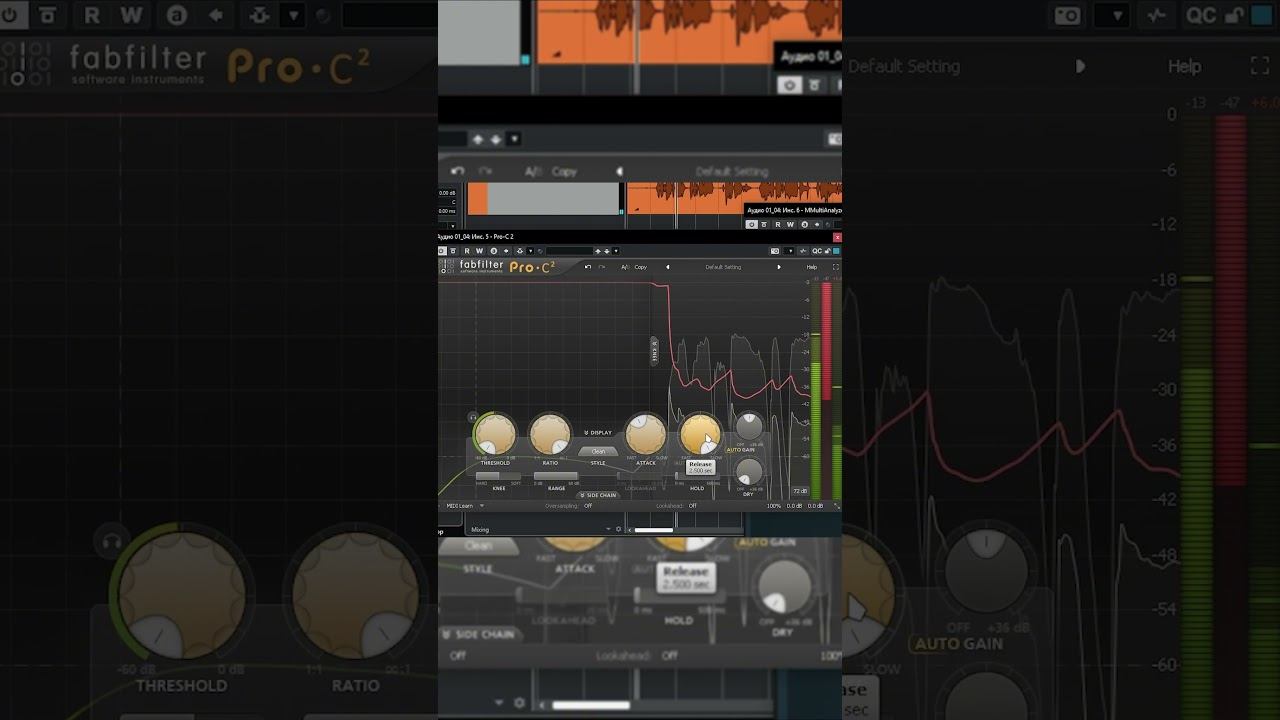
Task: Open the QC quick controls button
Action: (817, 251)
